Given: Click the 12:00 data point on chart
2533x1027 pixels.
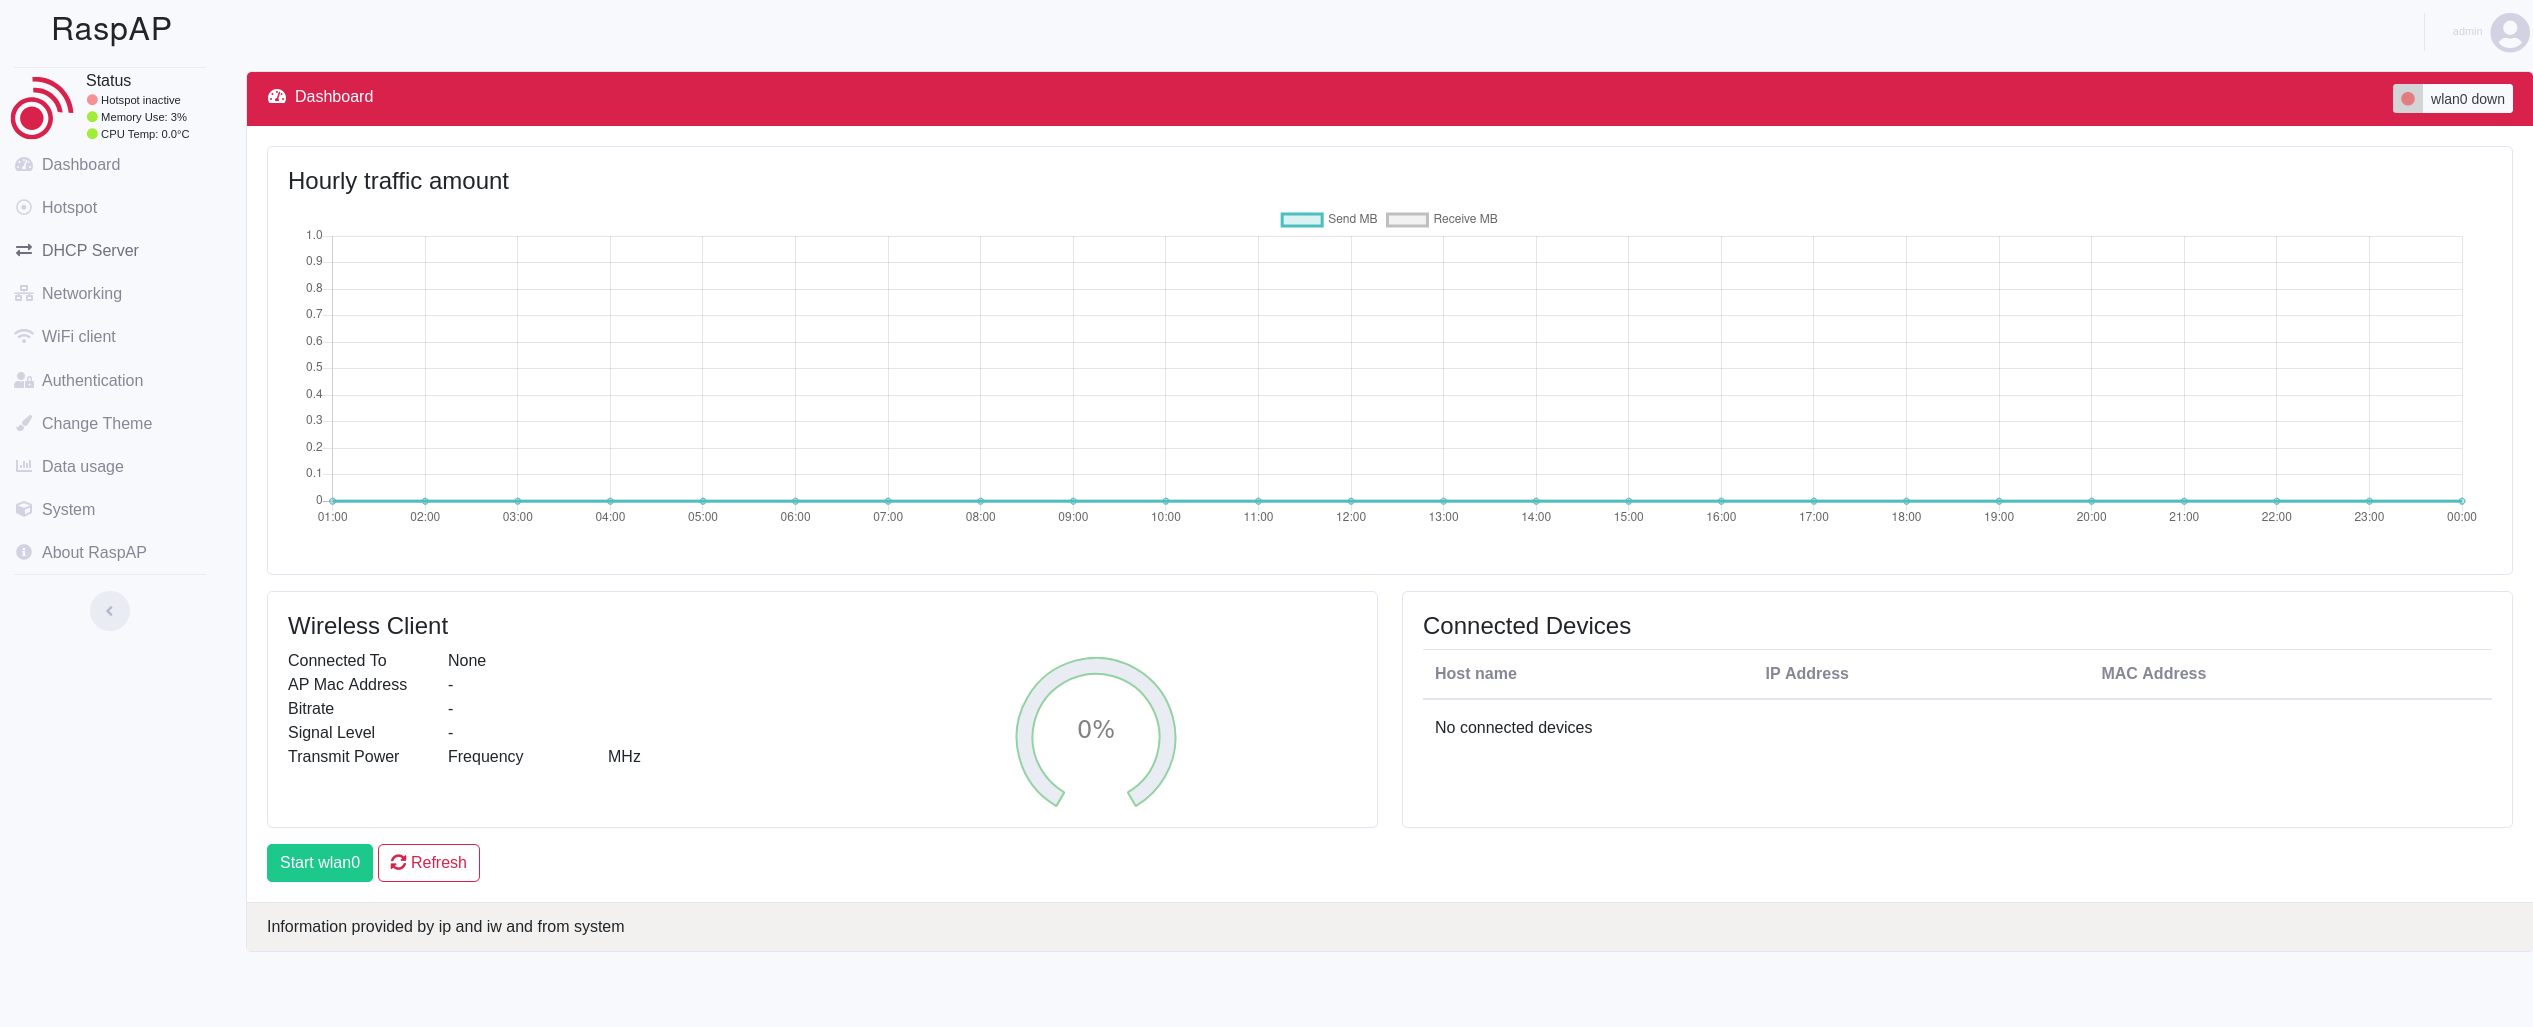Looking at the screenshot, I should click(x=1351, y=501).
